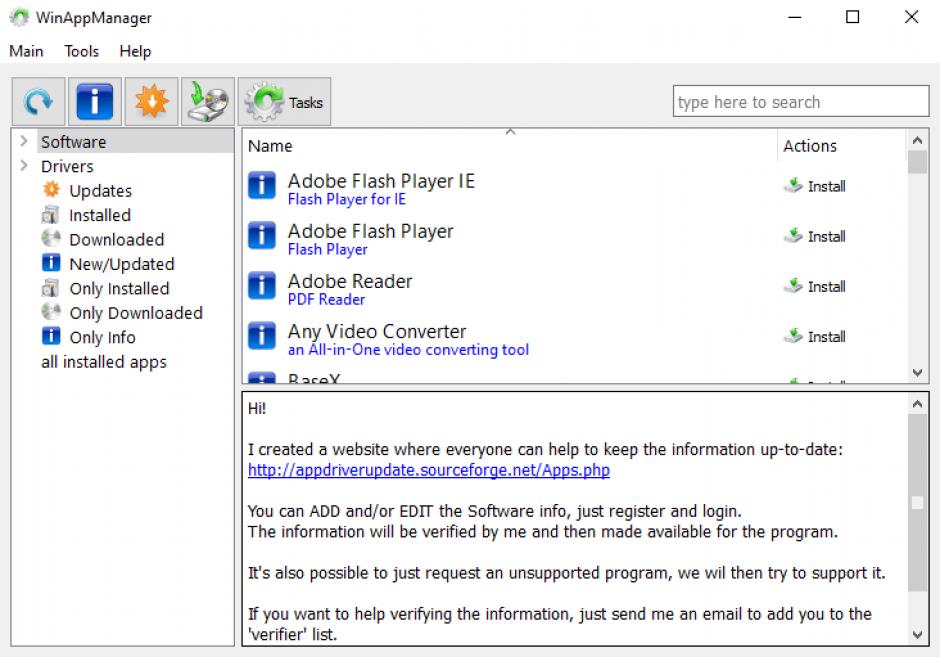Open the Tools menu

[x=82, y=52]
